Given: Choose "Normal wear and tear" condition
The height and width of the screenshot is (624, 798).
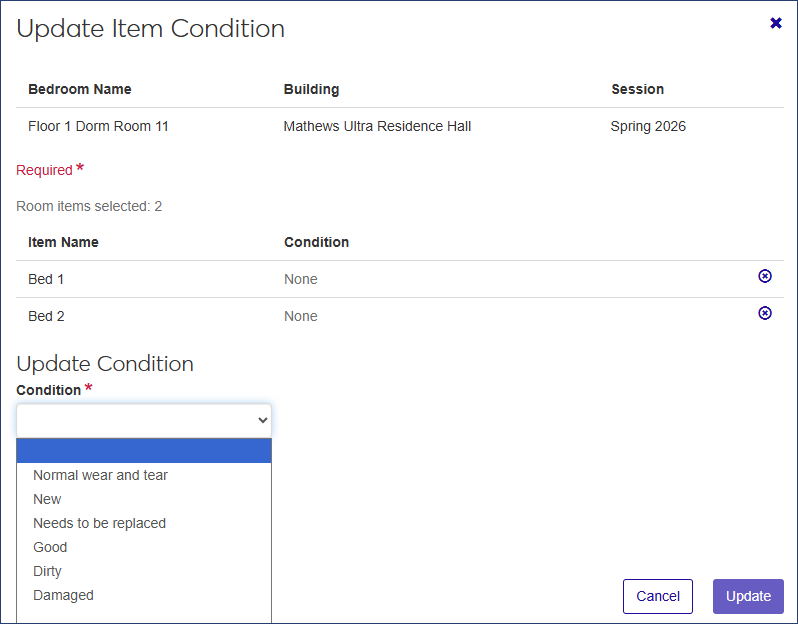Looking at the screenshot, I should click(x=100, y=475).
